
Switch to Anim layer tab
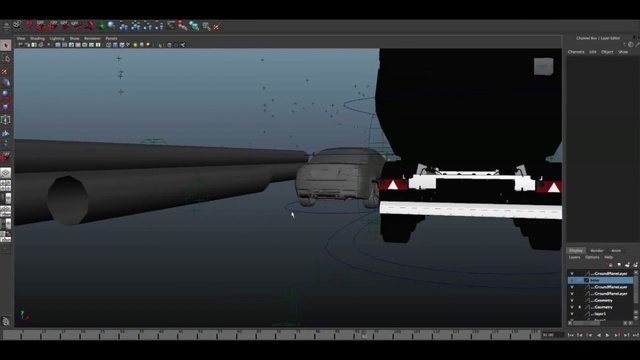coord(616,251)
